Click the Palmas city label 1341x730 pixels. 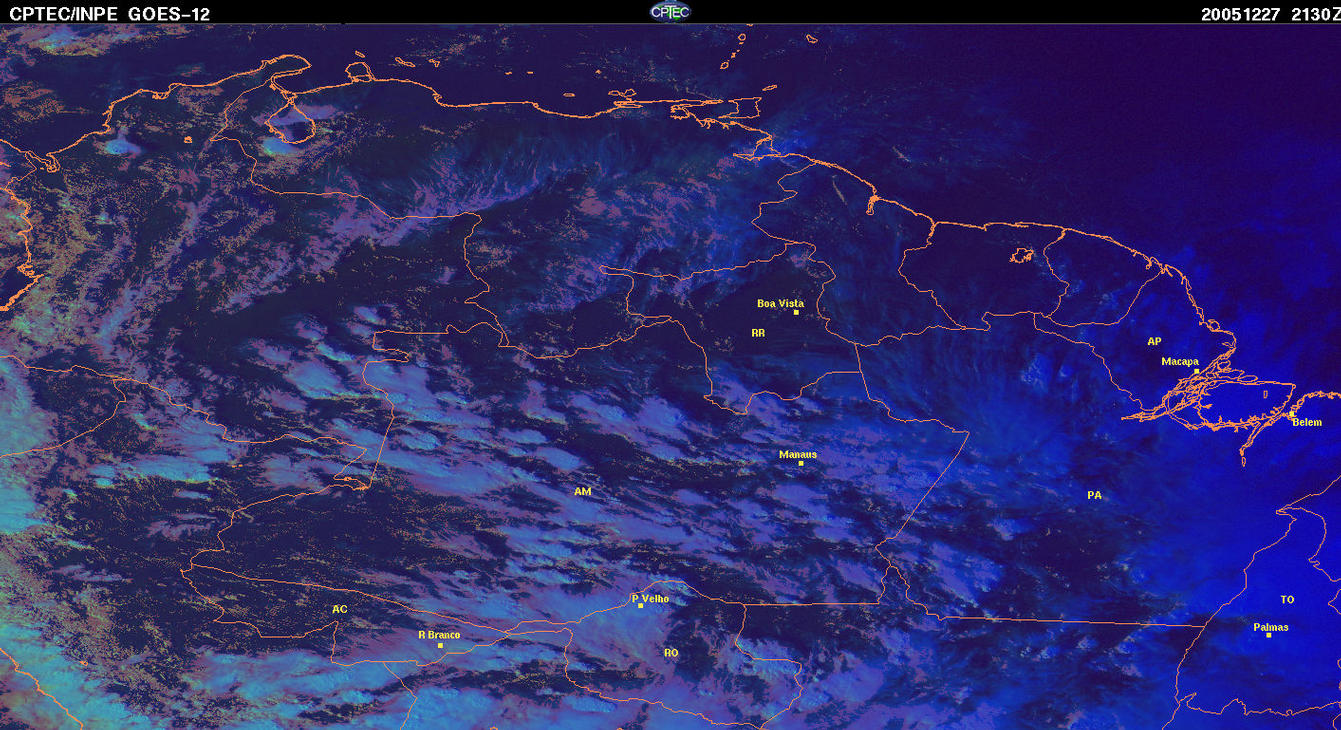click(x=1271, y=627)
